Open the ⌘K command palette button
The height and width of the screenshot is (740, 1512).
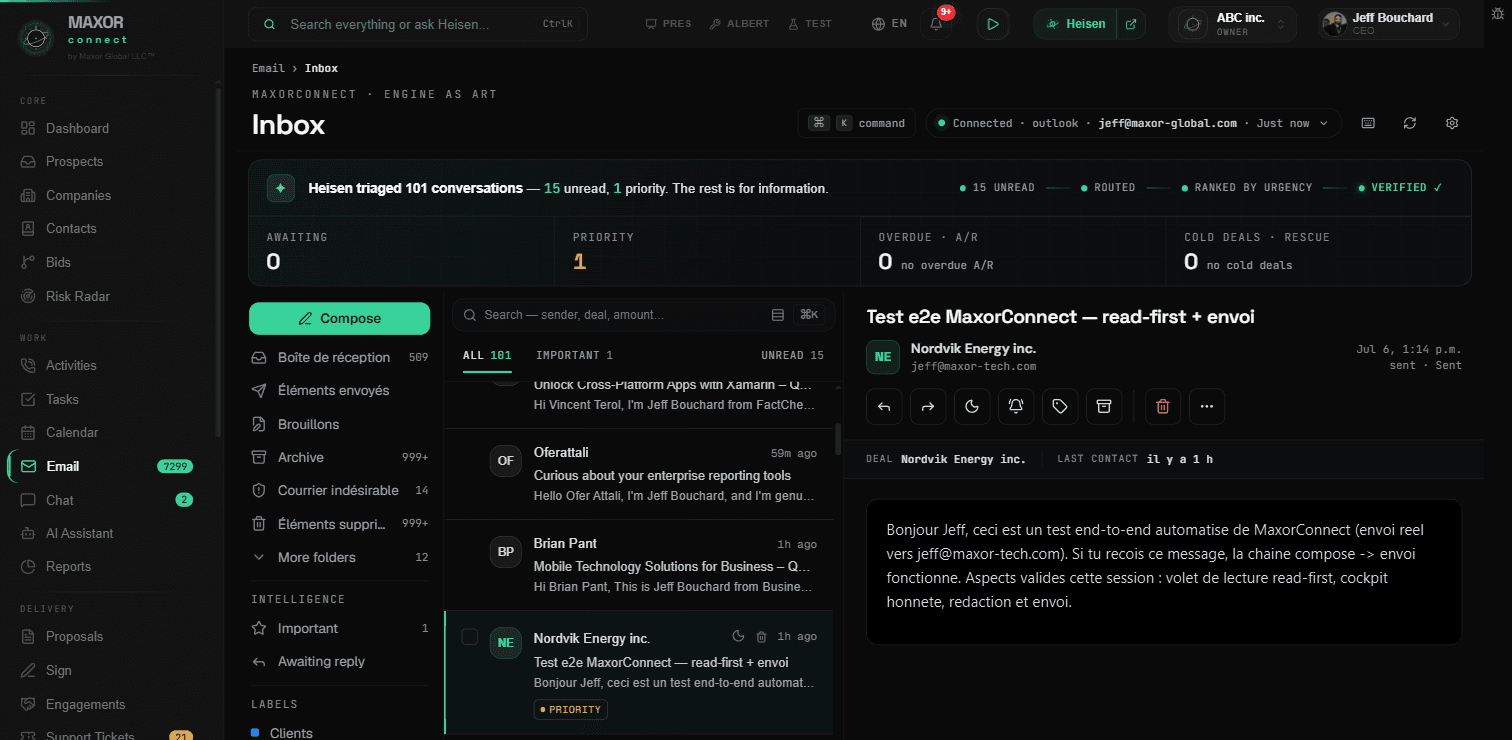pos(856,123)
